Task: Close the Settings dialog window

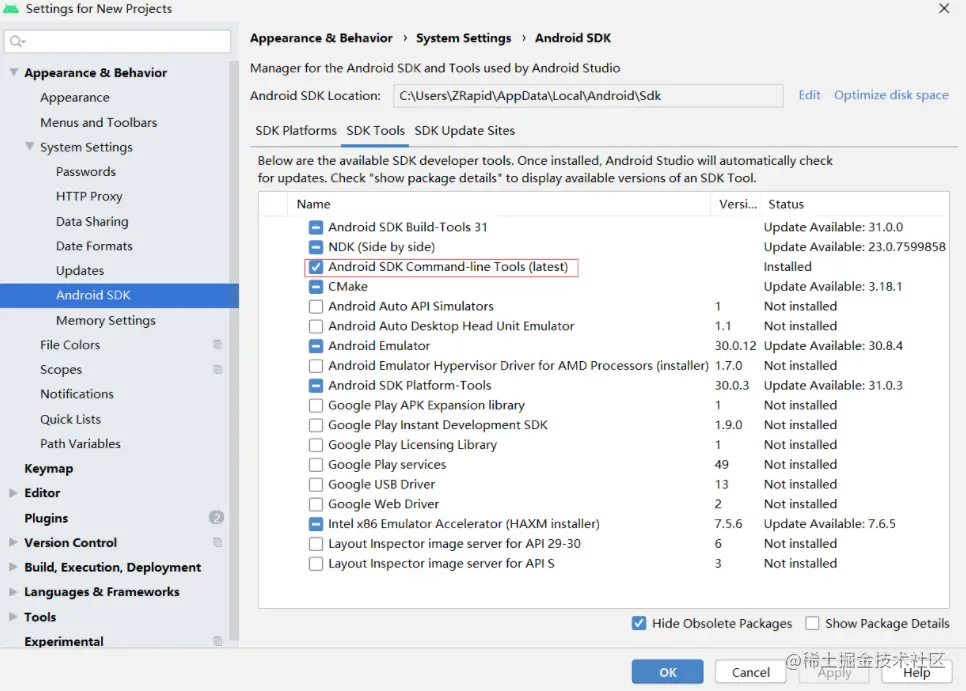Action: tap(944, 9)
